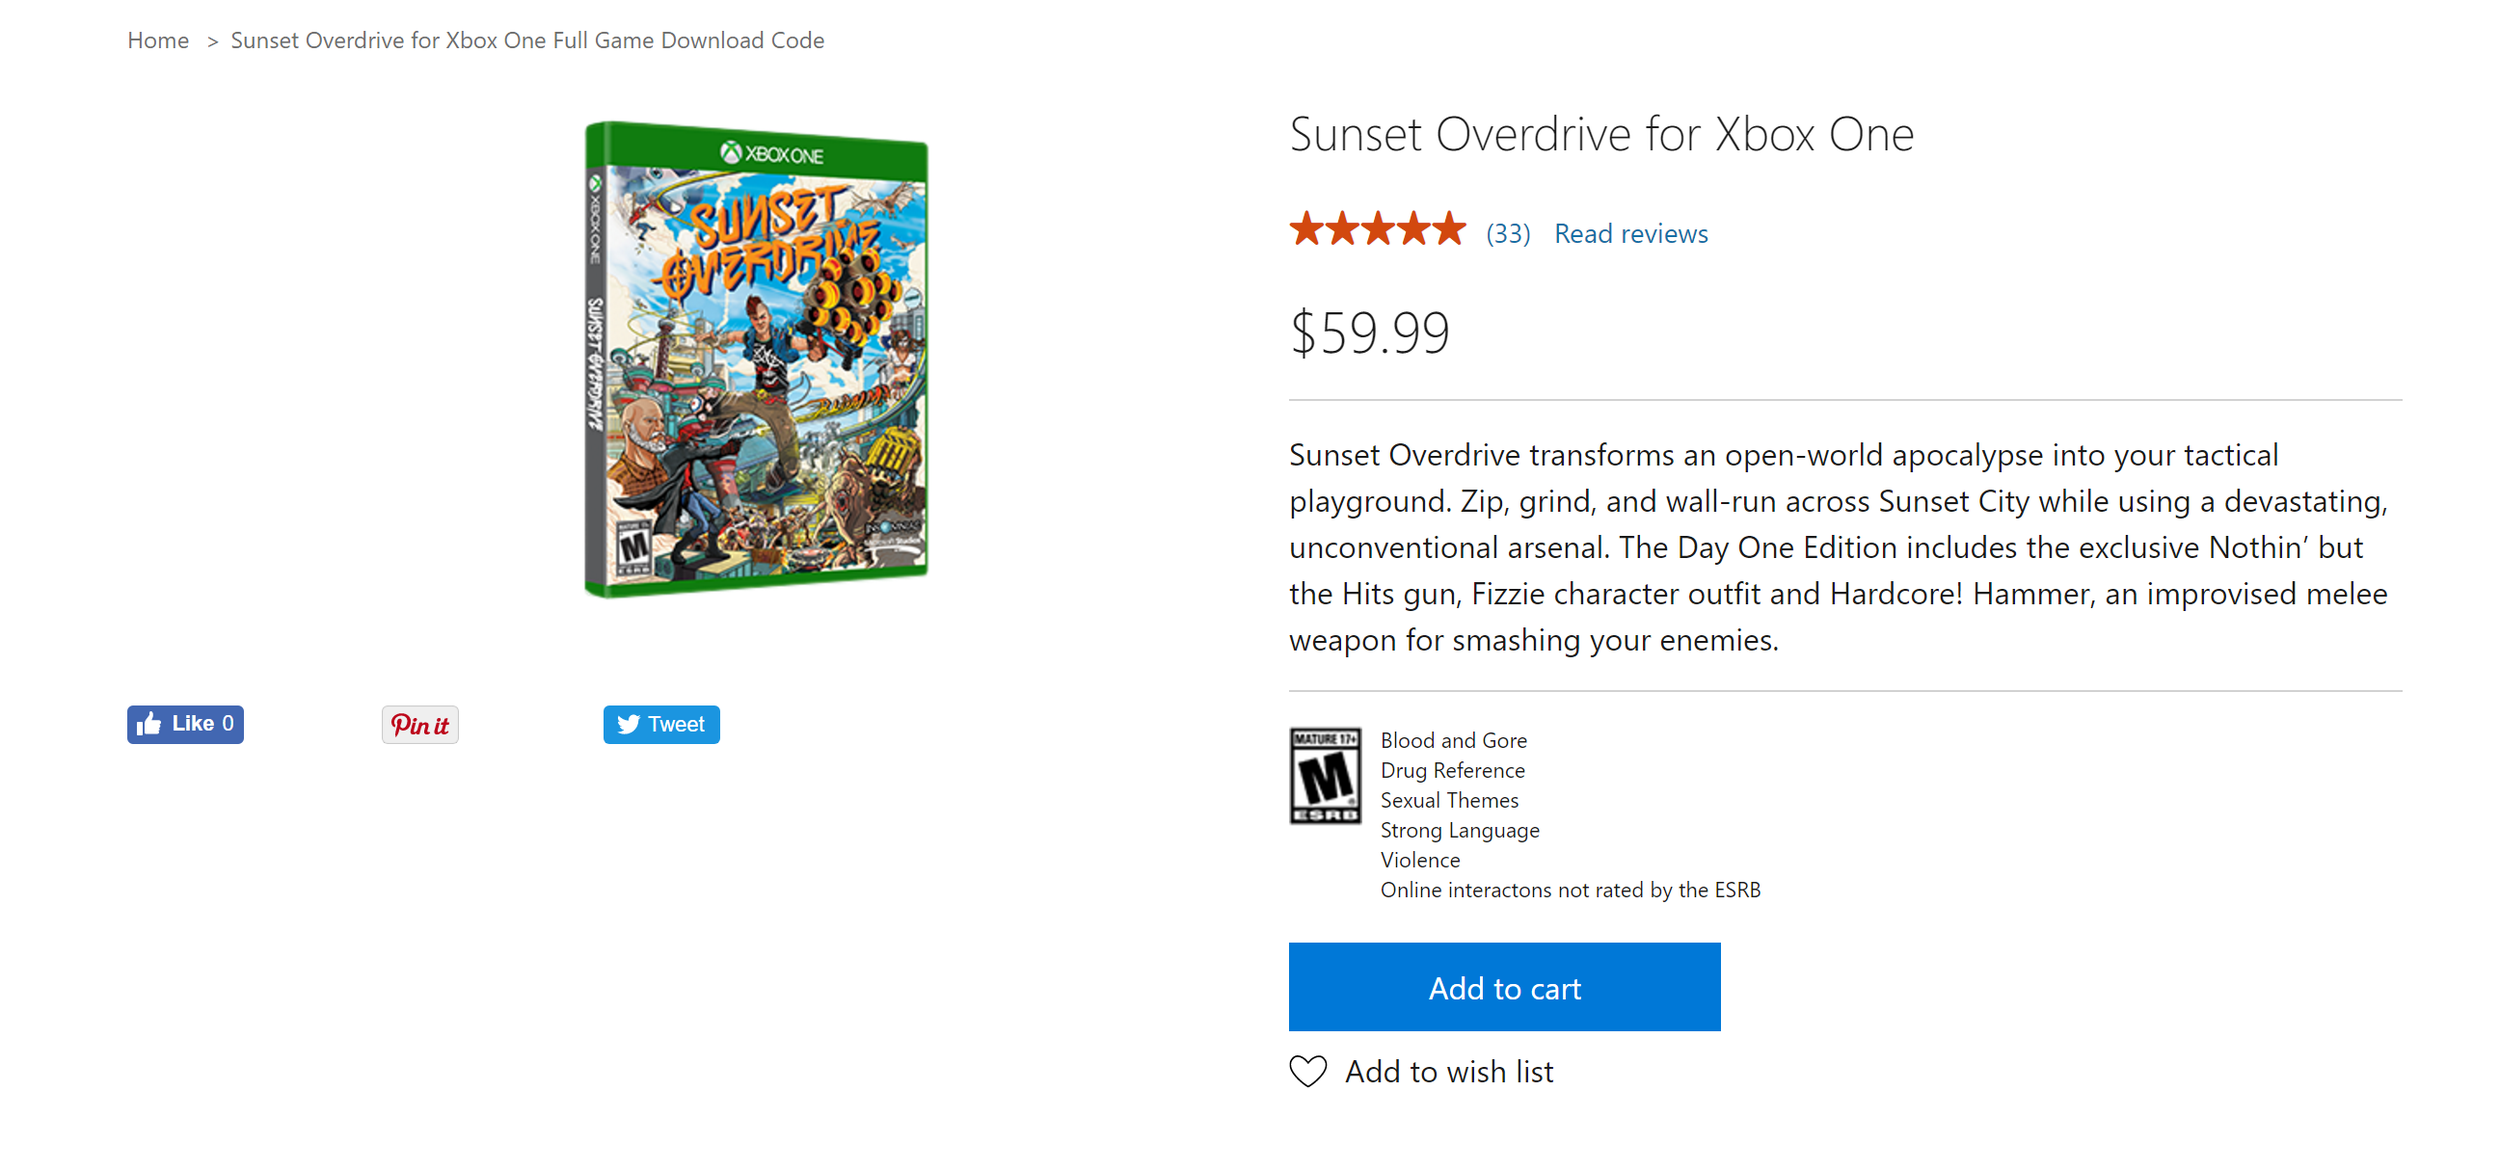Click the five-star rating display

click(x=1377, y=229)
